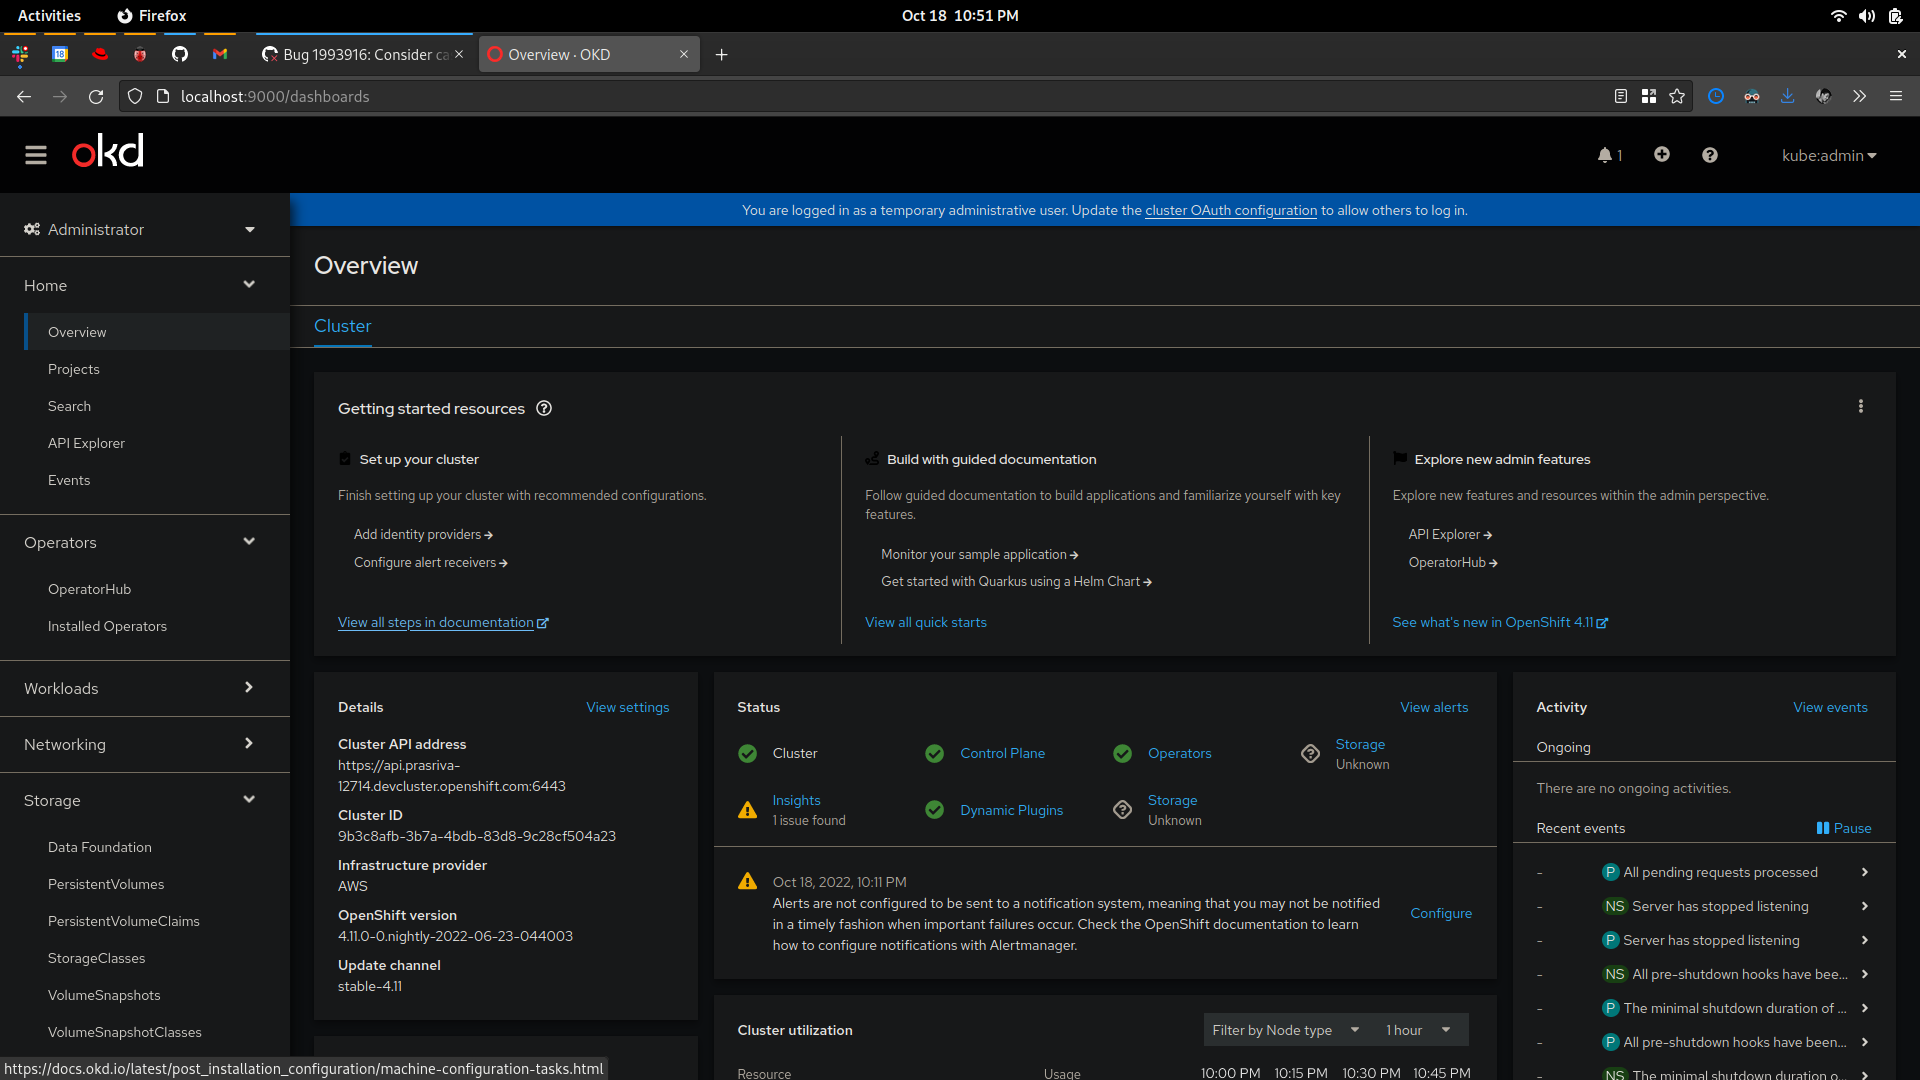Click Configure next to the alerts warning

point(1440,913)
